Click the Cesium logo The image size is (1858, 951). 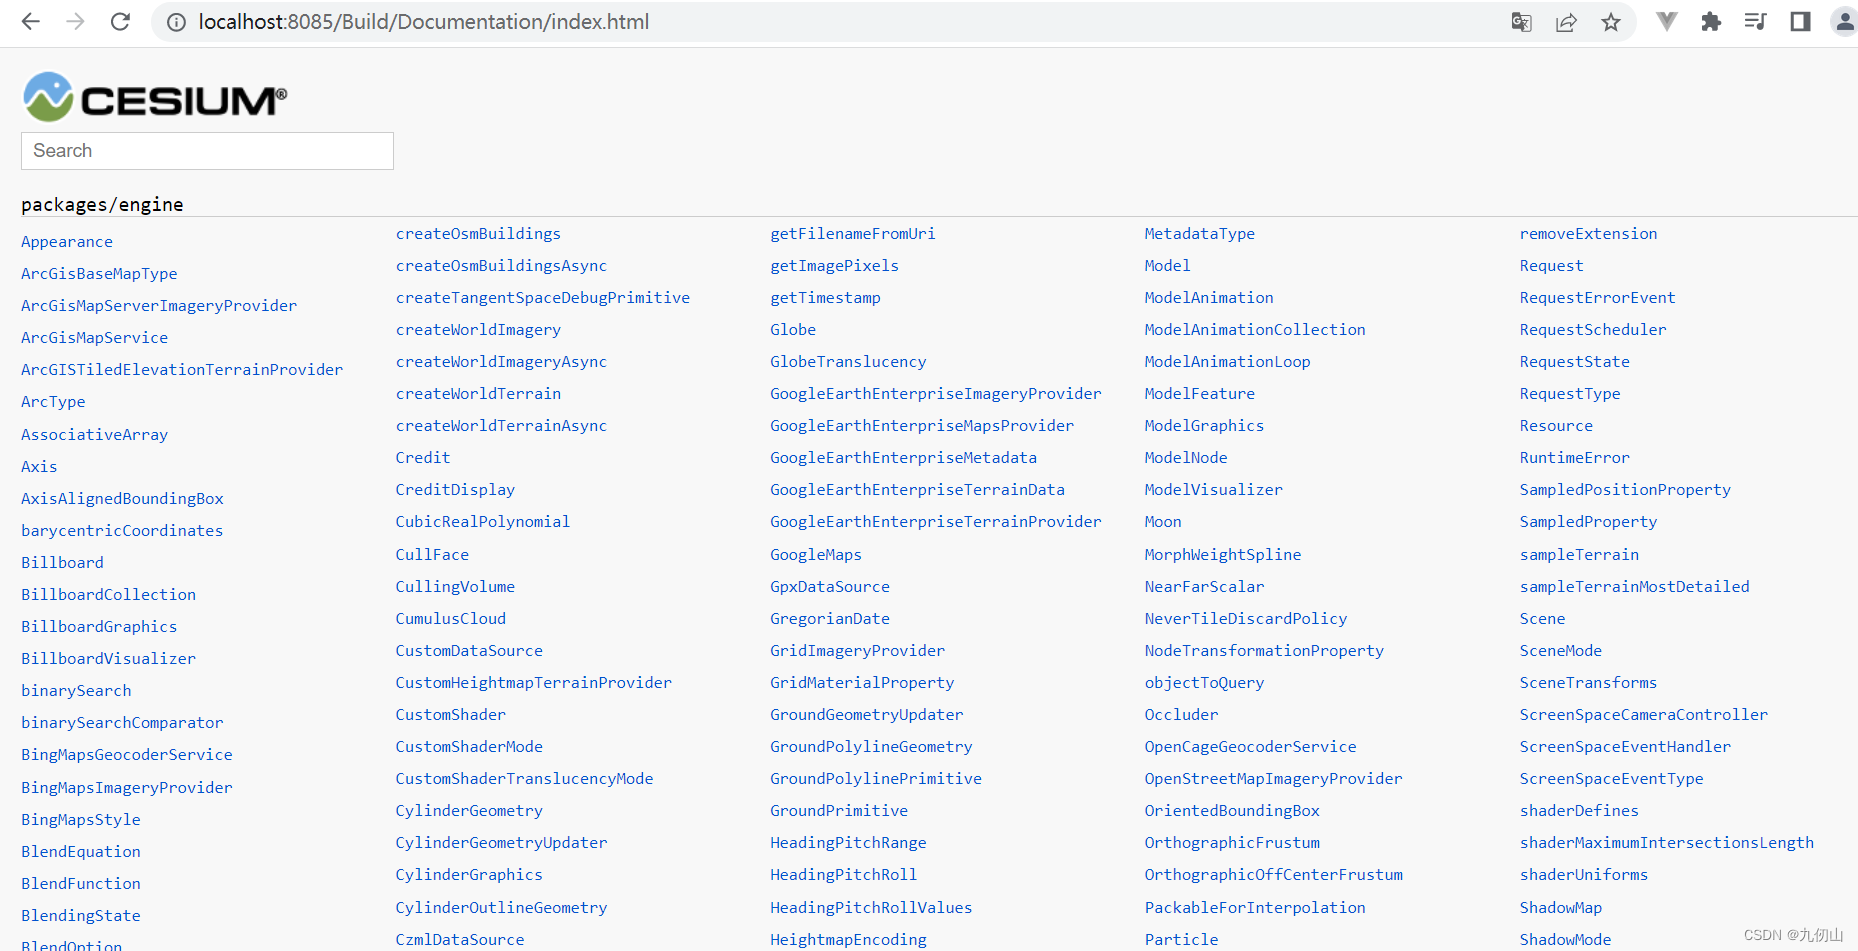pyautogui.click(x=155, y=97)
